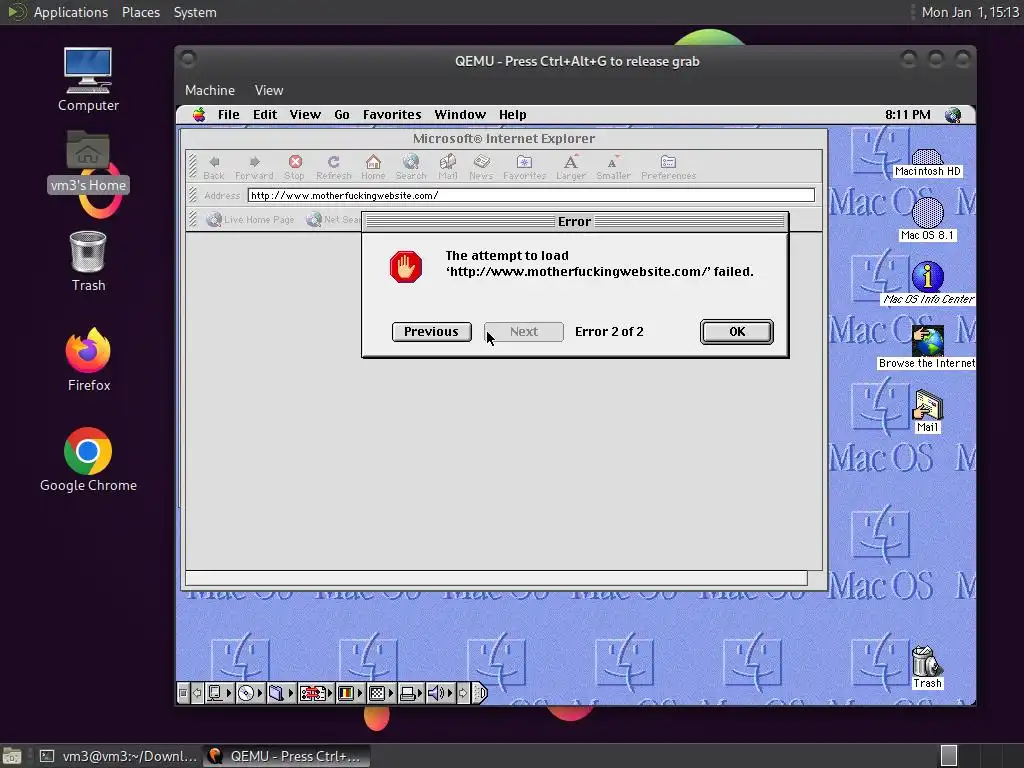Open the QEMU View menu
Image resolution: width=1024 pixels, height=768 pixels.
269,90
